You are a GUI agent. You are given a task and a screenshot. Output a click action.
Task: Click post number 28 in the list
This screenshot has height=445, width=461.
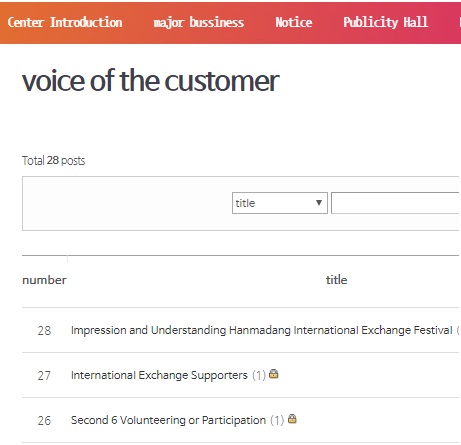44,331
